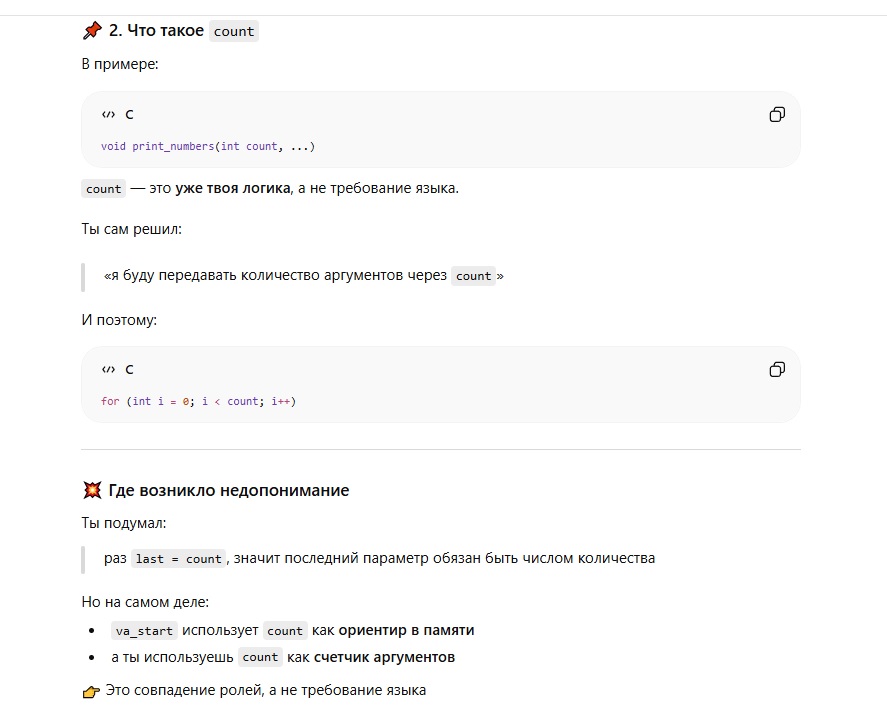Click the pushpin emoji in section 2 heading

point(92,31)
